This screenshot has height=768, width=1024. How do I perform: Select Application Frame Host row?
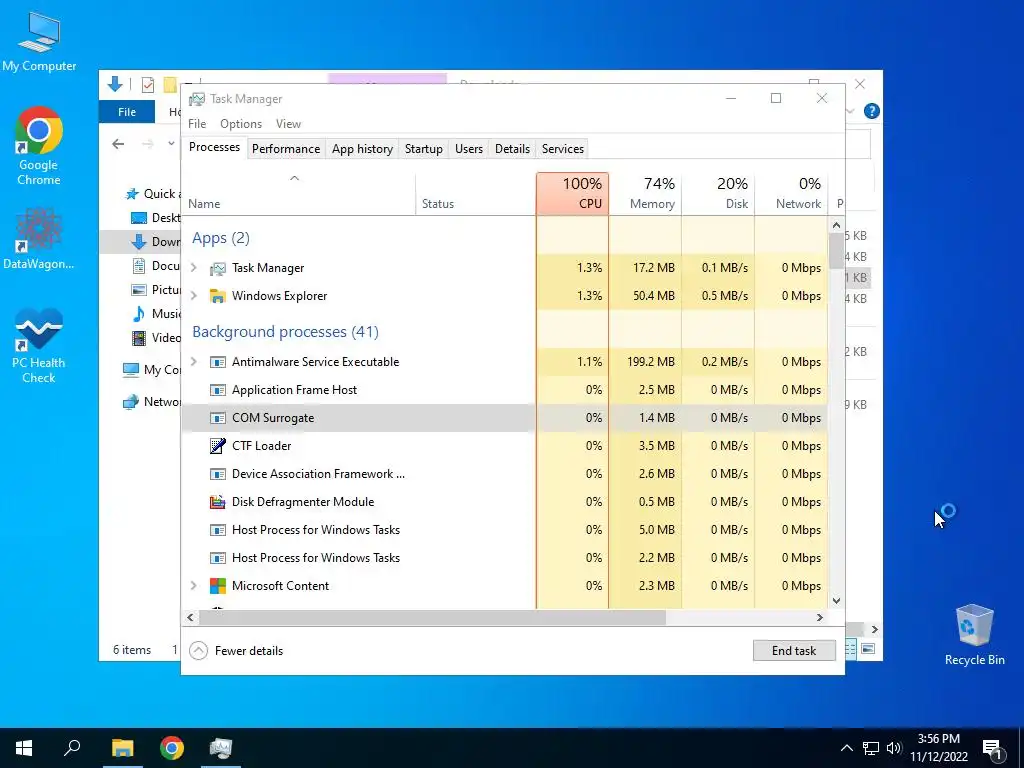505,390
